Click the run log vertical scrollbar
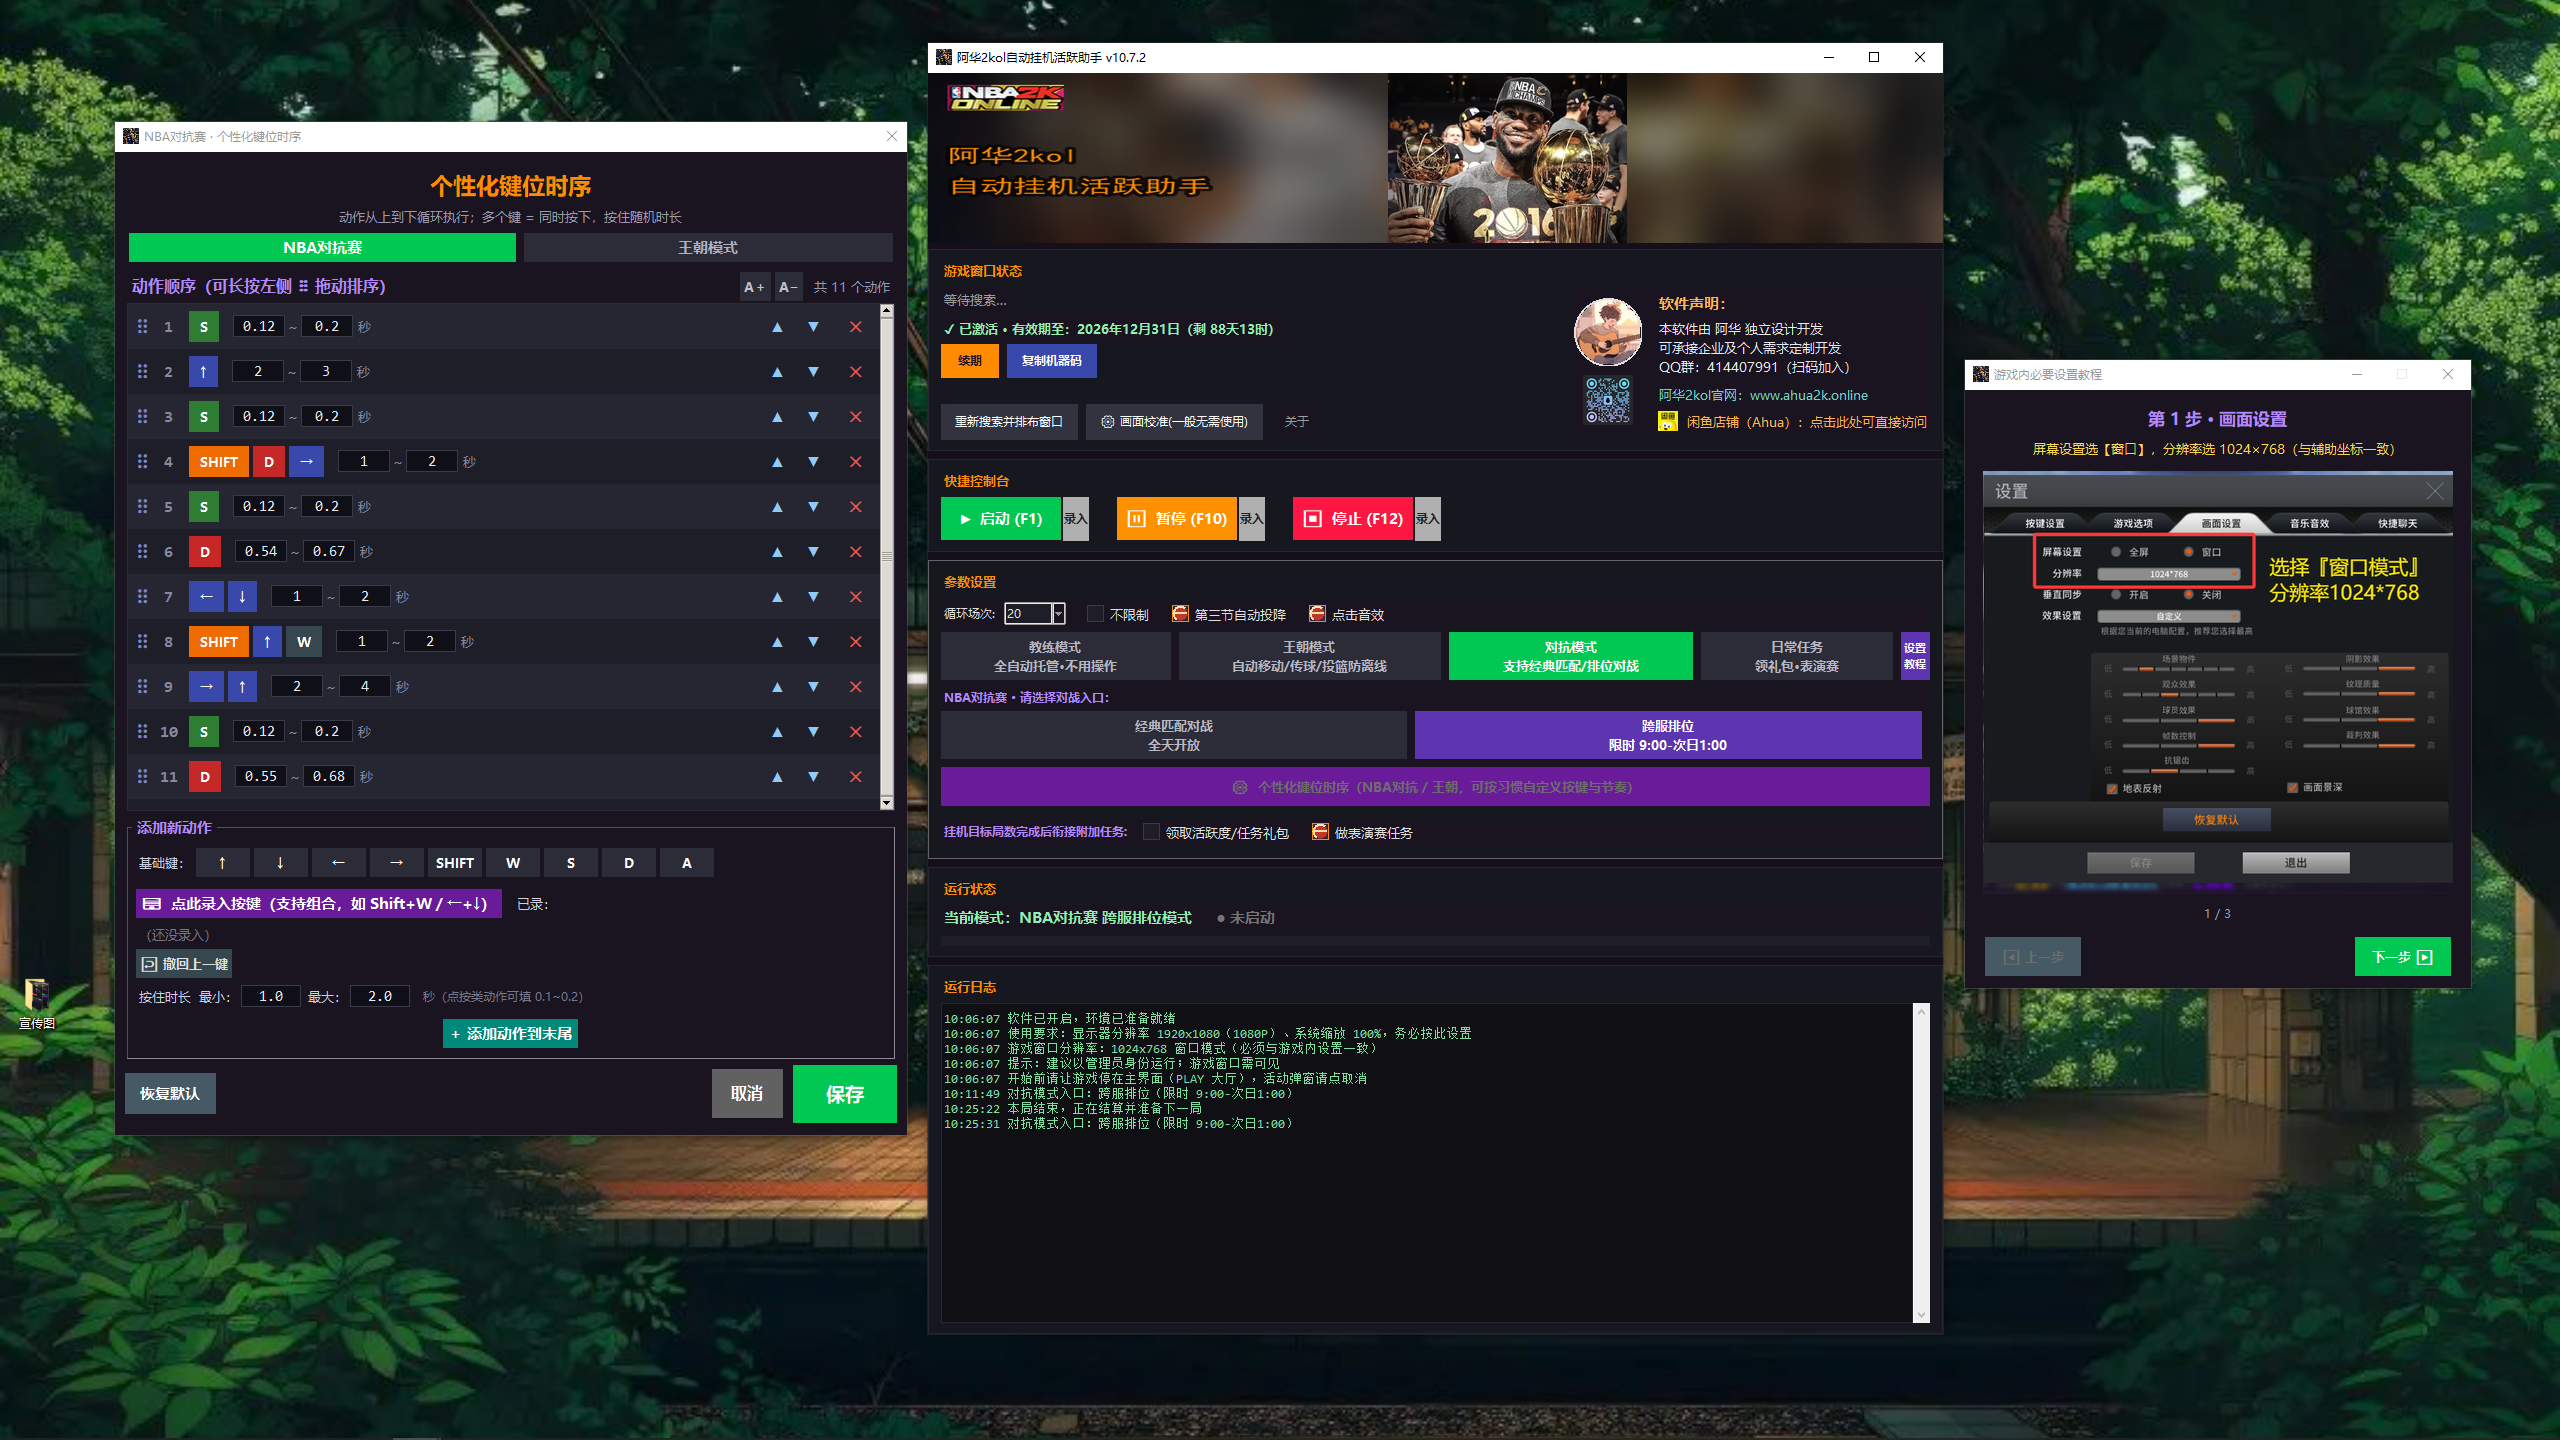Screen dimensions: 2560x1440 click(1921, 1163)
